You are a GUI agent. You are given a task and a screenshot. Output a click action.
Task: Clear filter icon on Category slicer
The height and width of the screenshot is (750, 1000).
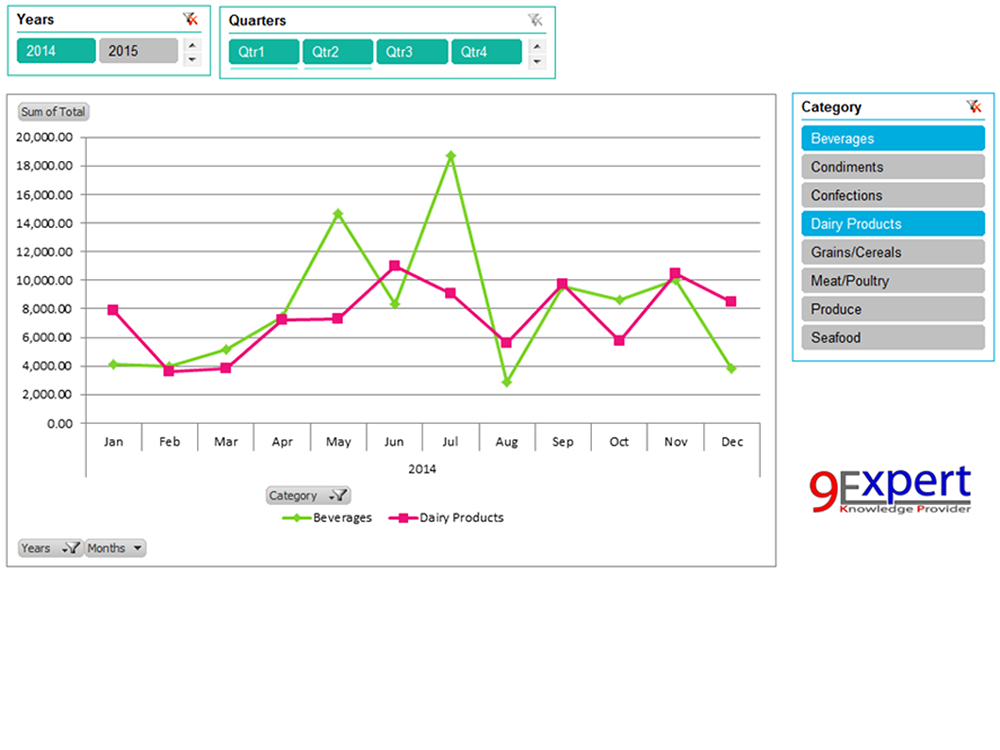click(x=973, y=106)
